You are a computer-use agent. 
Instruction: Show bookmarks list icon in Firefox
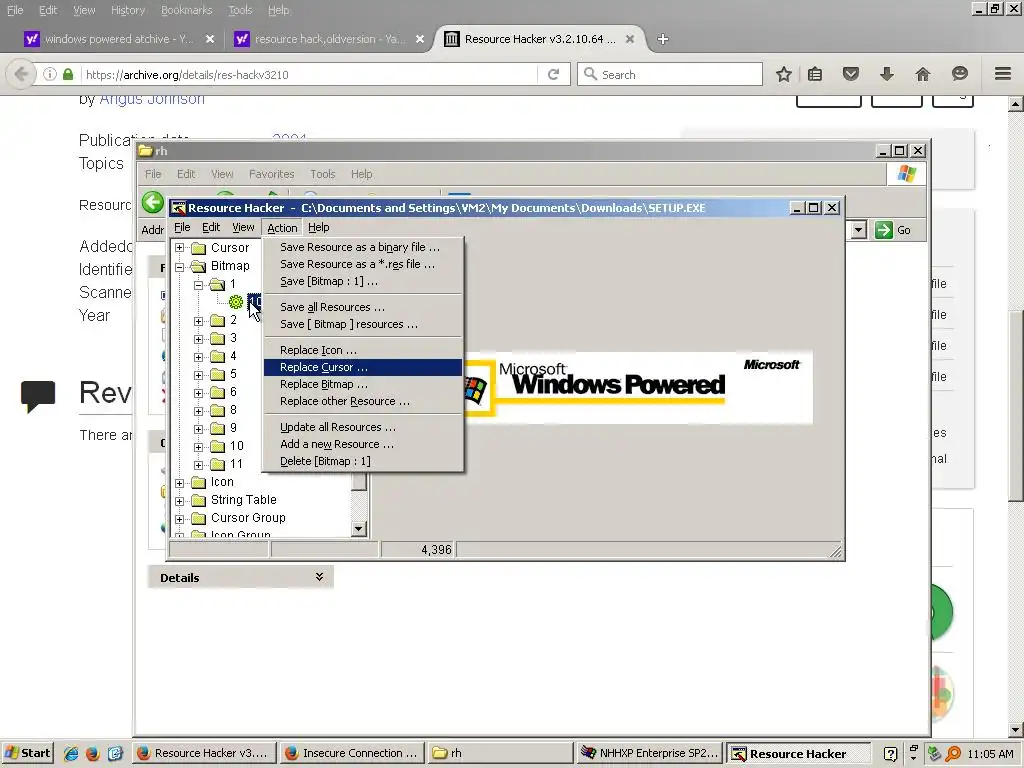tap(815, 74)
